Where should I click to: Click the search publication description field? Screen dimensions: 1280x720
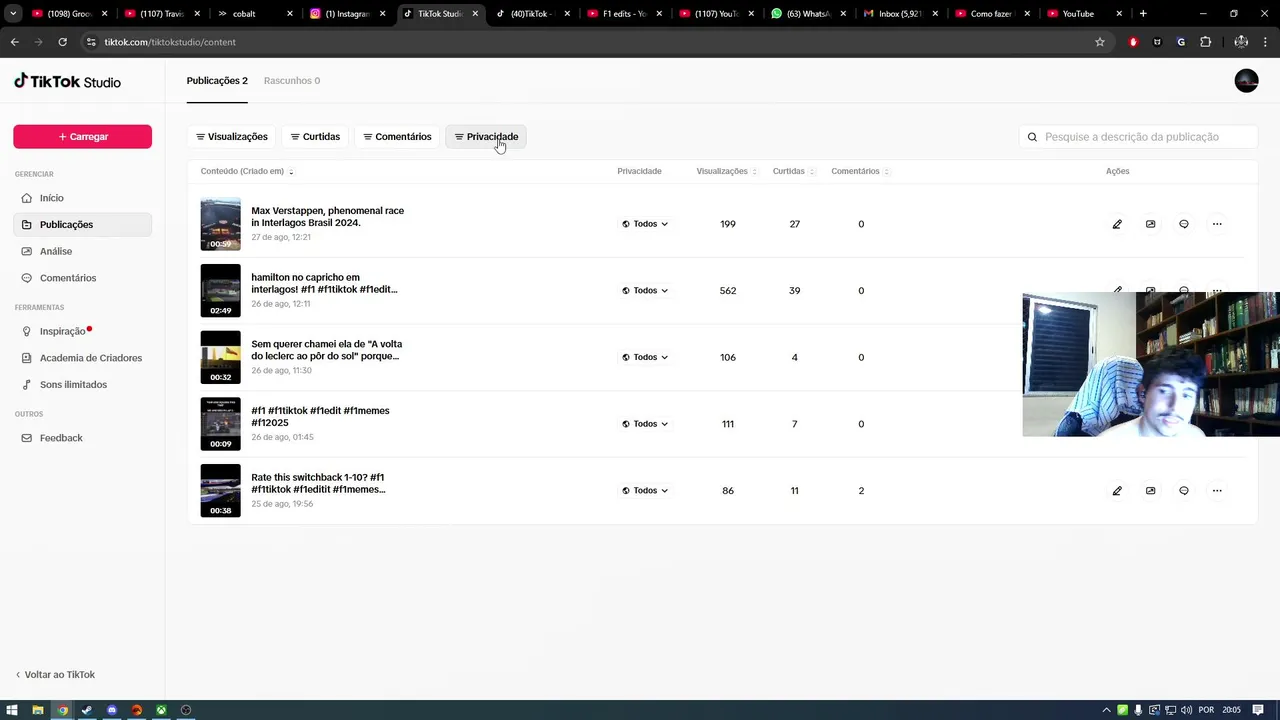click(1138, 137)
